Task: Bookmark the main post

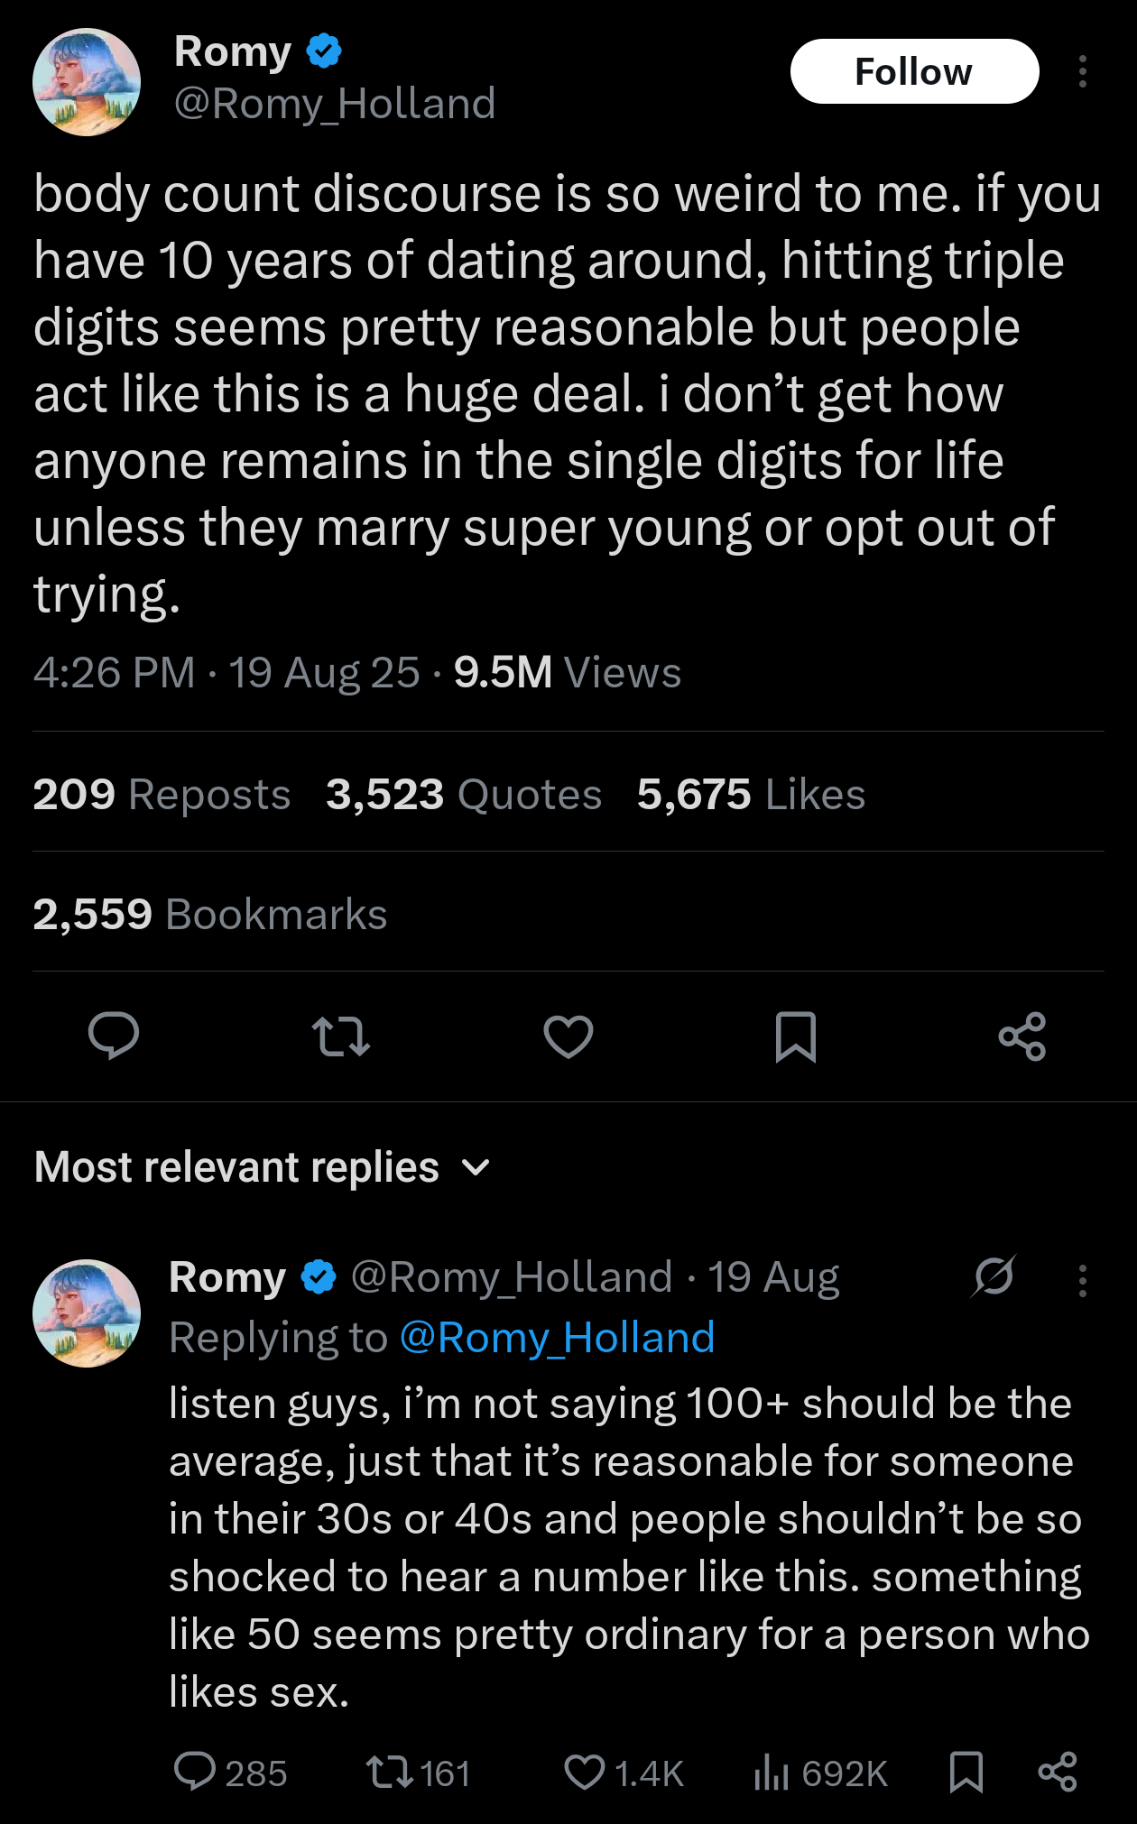Action: point(795,1036)
